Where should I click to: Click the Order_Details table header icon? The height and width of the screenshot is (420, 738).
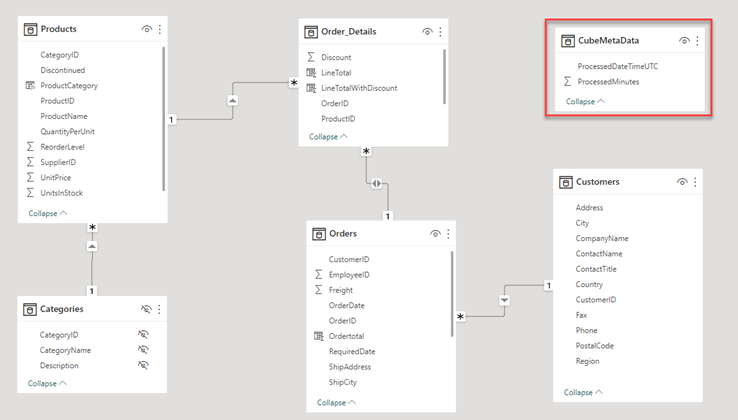click(310, 32)
